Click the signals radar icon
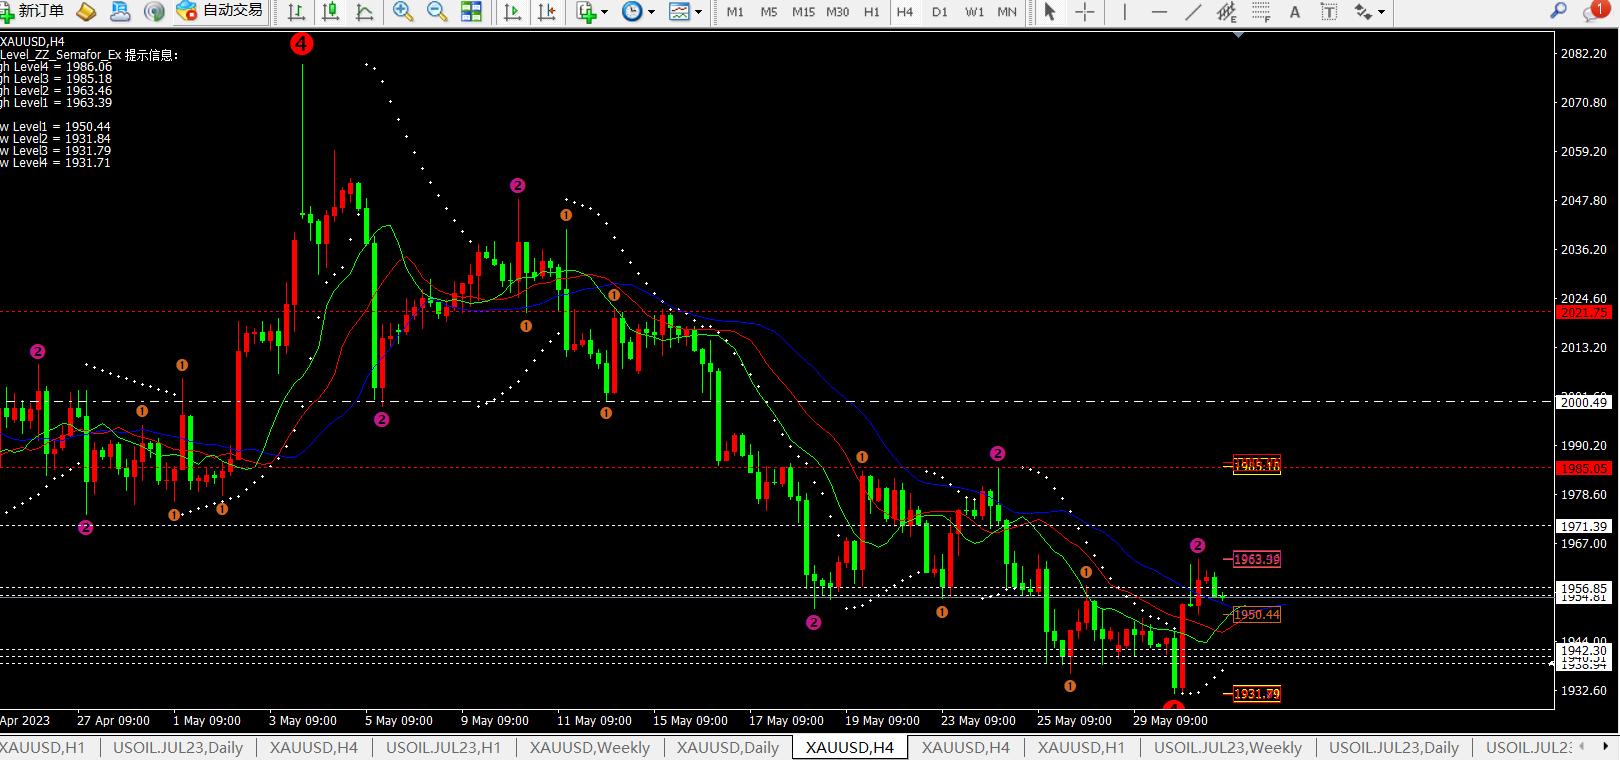This screenshot has width=1620, height=761. pos(154,11)
